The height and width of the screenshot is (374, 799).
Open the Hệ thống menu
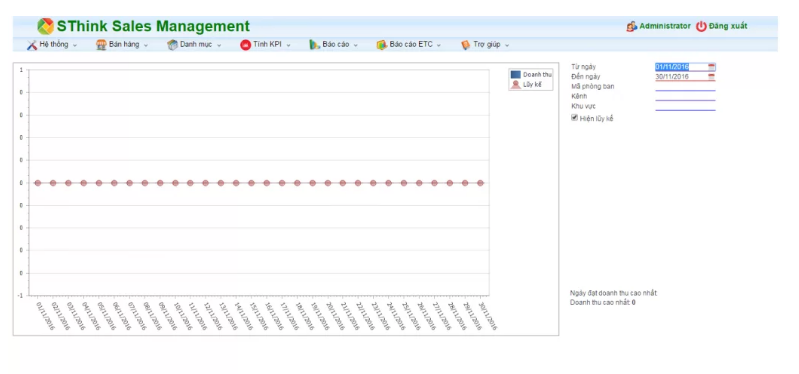54,44
